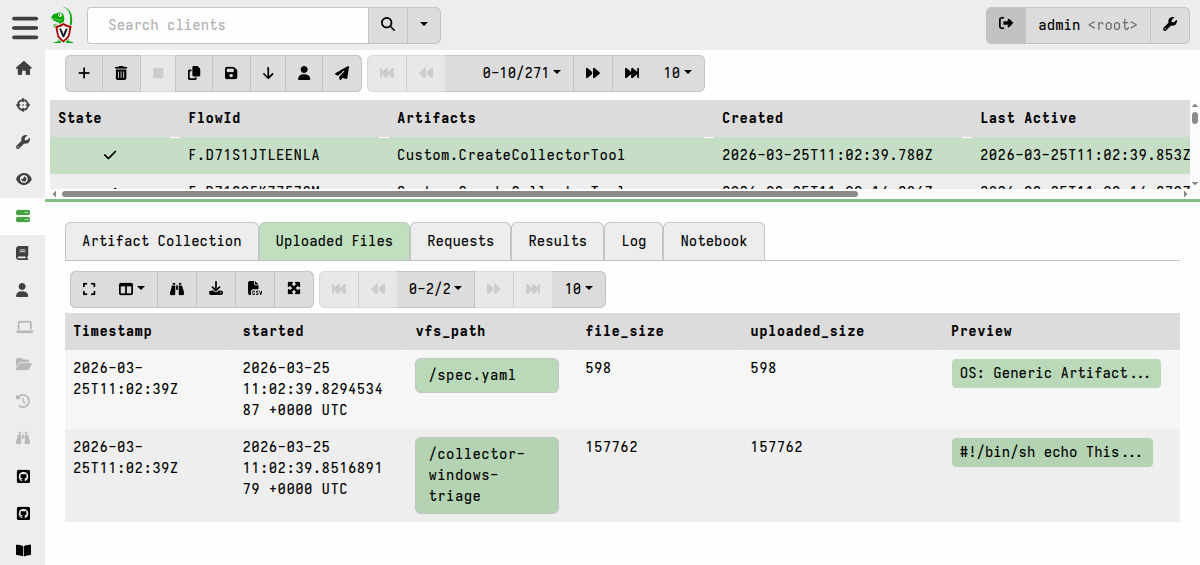
Task: Open column chooser dropdown in files toolbar
Action: click(x=132, y=289)
